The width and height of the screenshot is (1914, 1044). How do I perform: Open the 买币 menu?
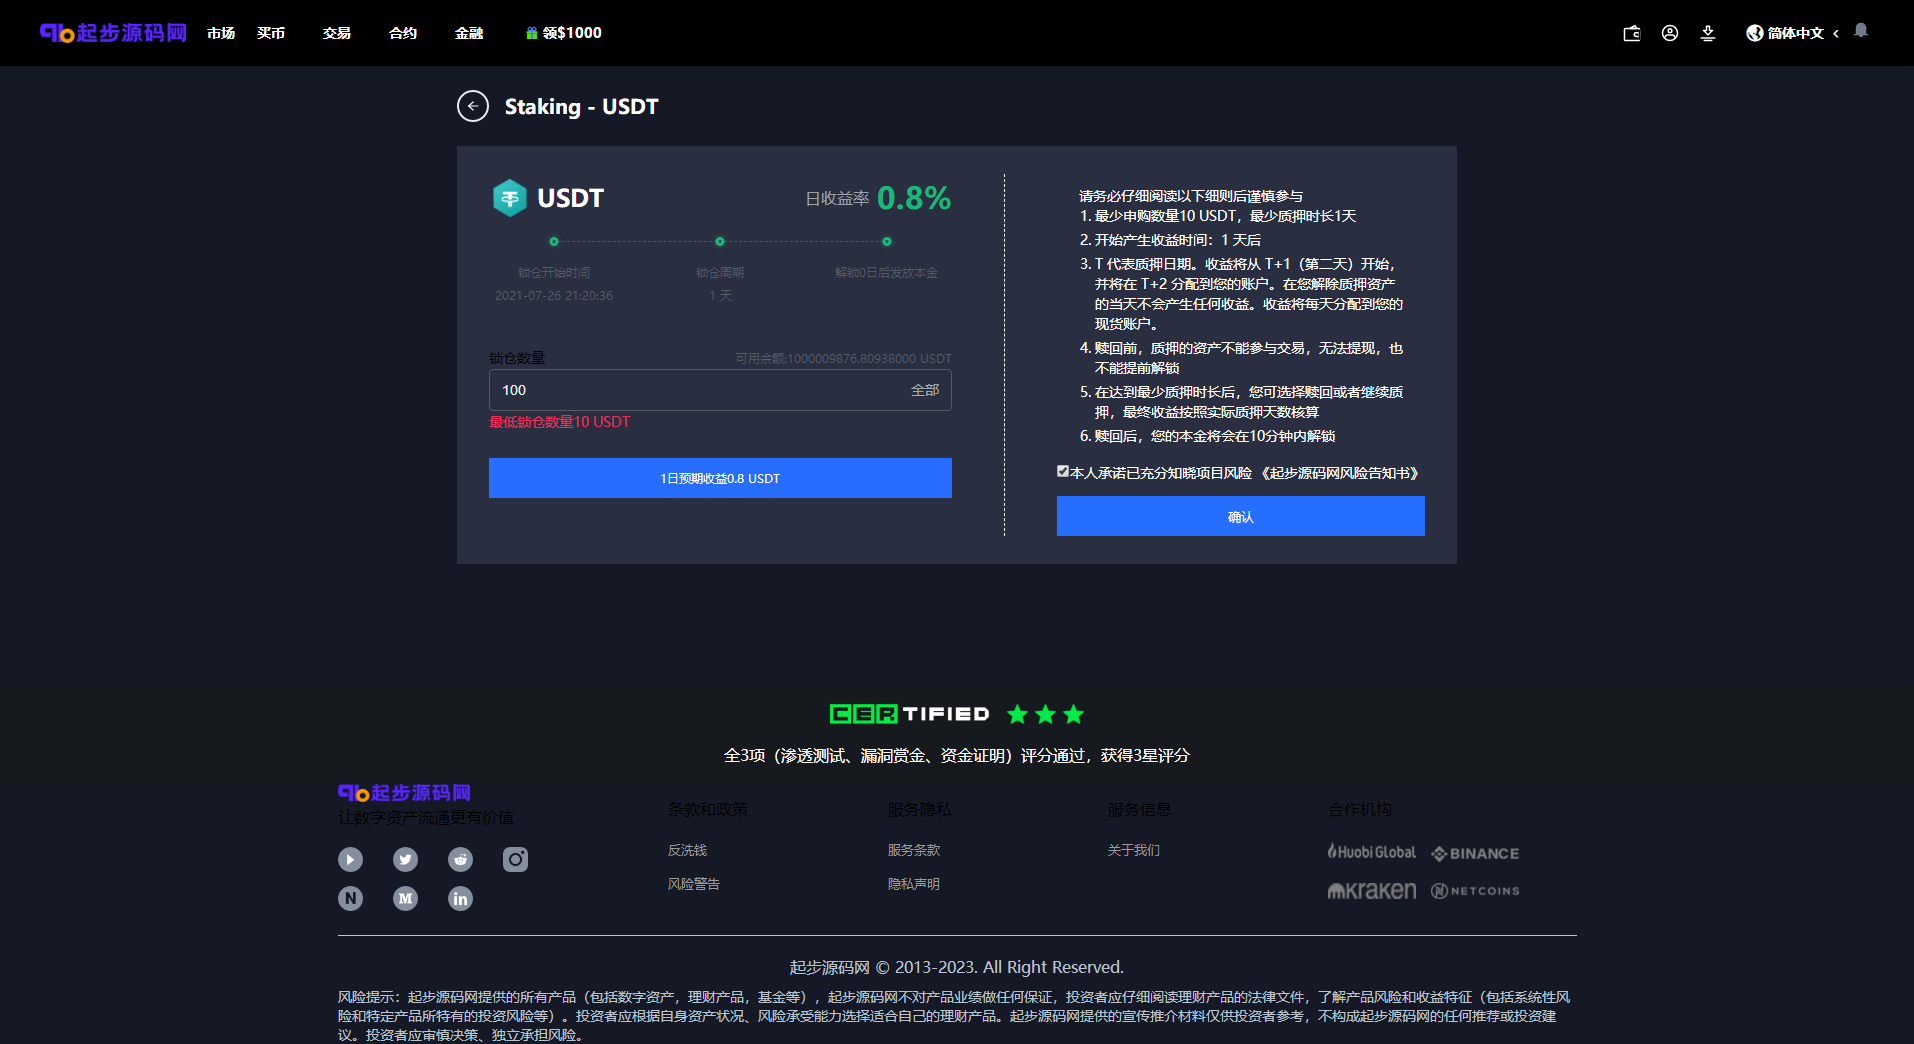click(271, 33)
